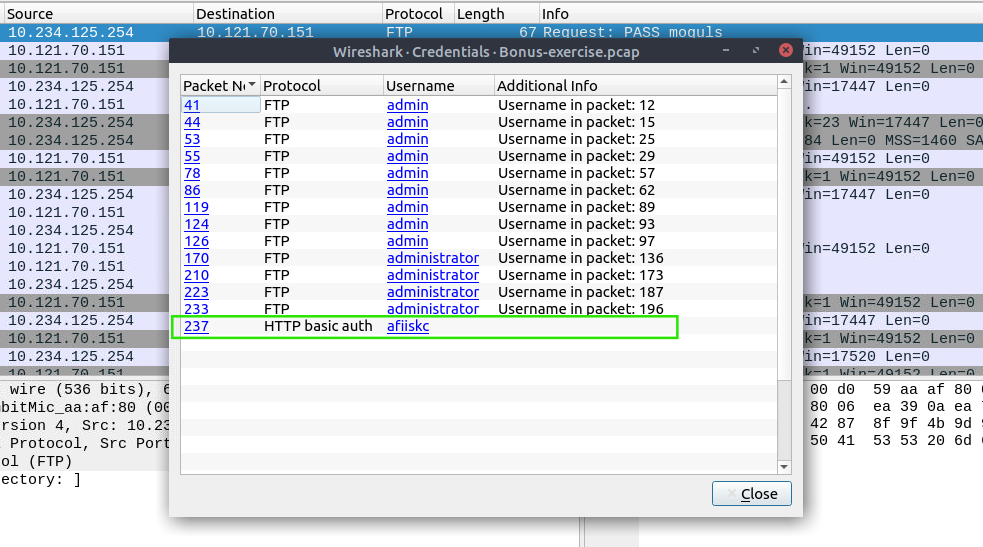983x547 pixels.
Task: Select the FTP PASS moguls packet row in main window
Action: click(x=492, y=32)
